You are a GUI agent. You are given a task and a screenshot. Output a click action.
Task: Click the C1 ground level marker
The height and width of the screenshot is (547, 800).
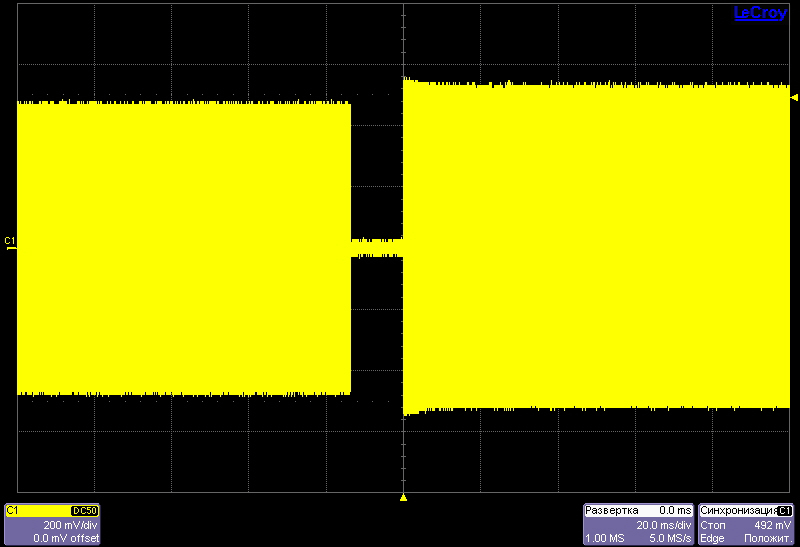[10, 243]
